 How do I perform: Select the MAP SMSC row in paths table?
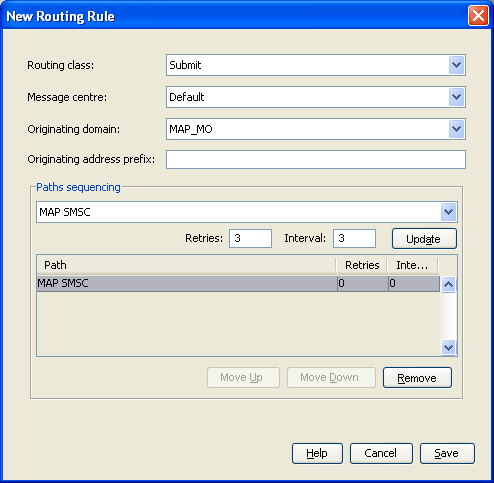coord(238,283)
